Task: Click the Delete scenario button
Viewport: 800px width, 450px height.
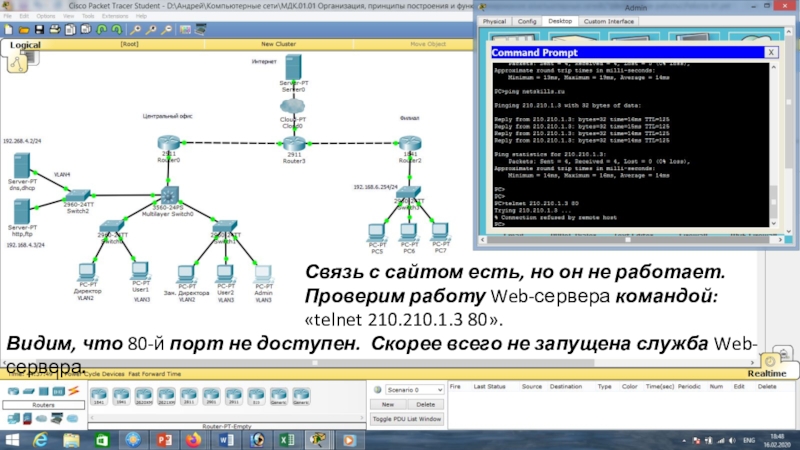Action: (426, 405)
